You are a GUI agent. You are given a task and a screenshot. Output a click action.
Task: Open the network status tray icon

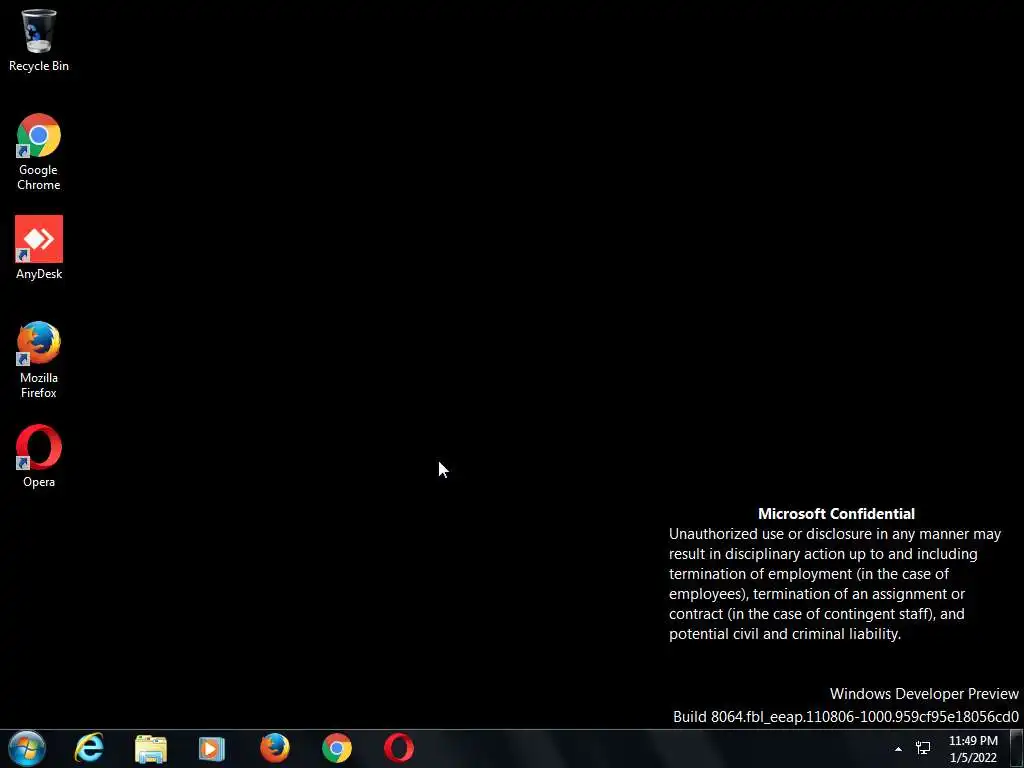click(x=923, y=748)
